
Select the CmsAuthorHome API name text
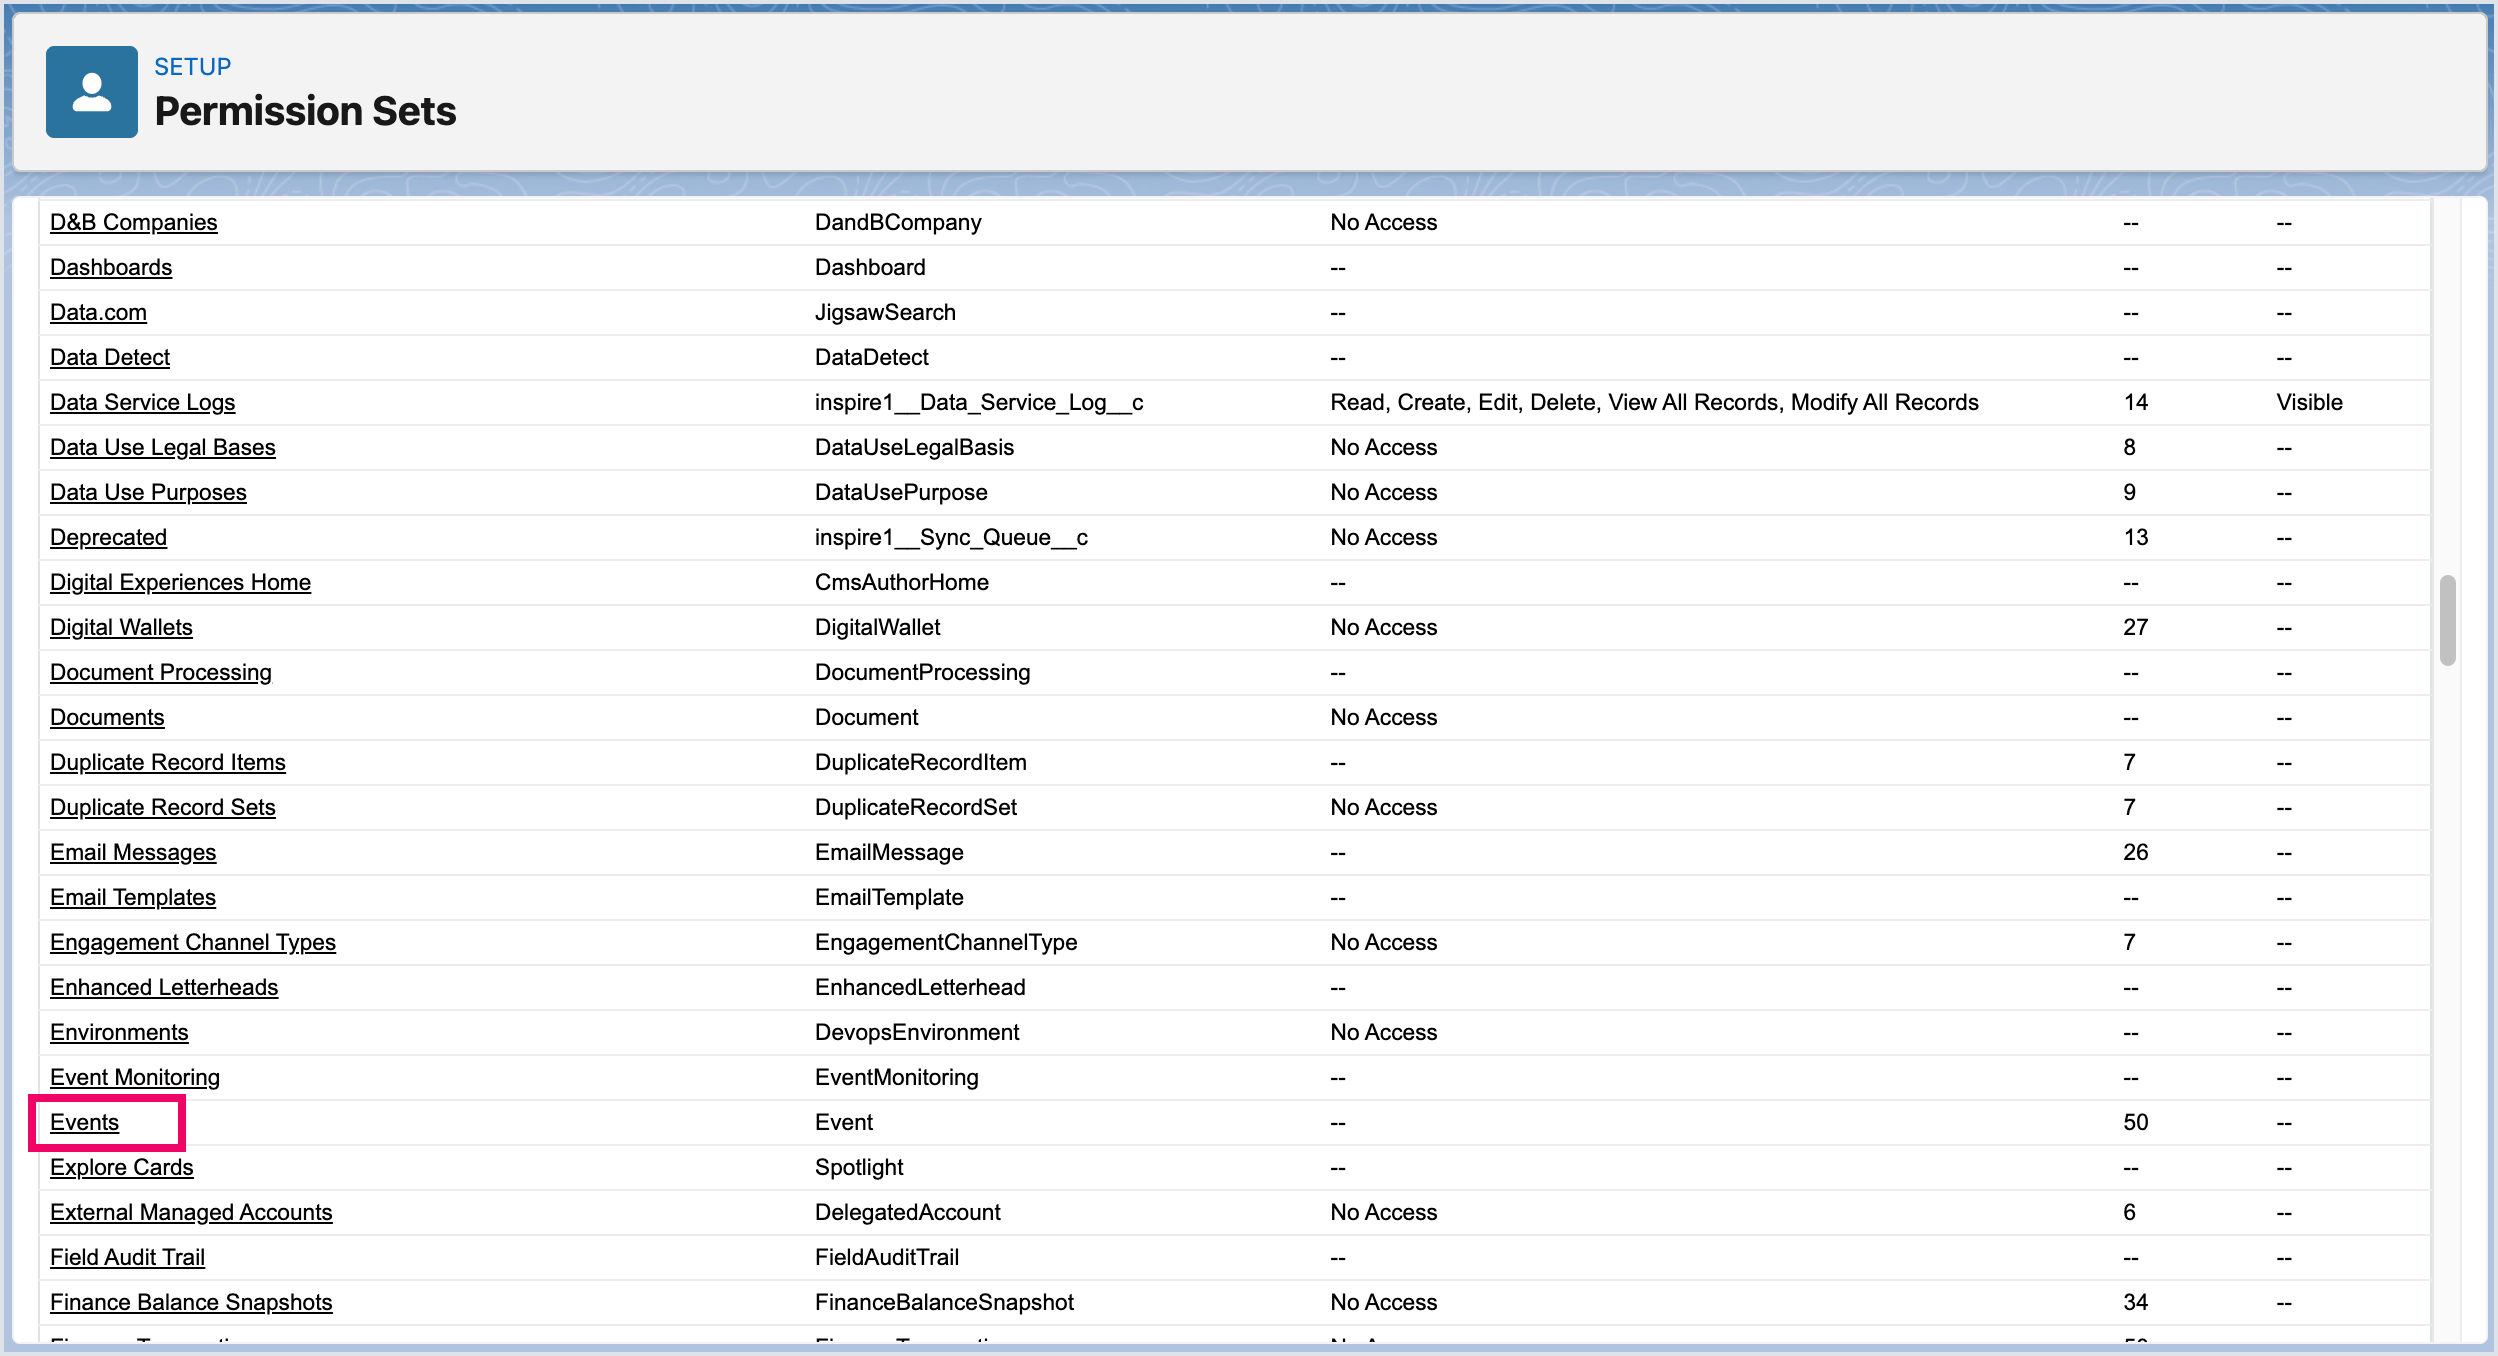click(902, 582)
